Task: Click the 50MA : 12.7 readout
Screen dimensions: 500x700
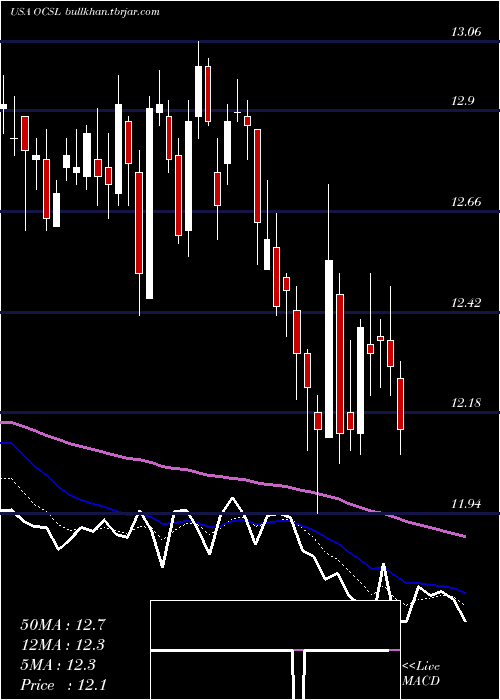Action: 63,624
